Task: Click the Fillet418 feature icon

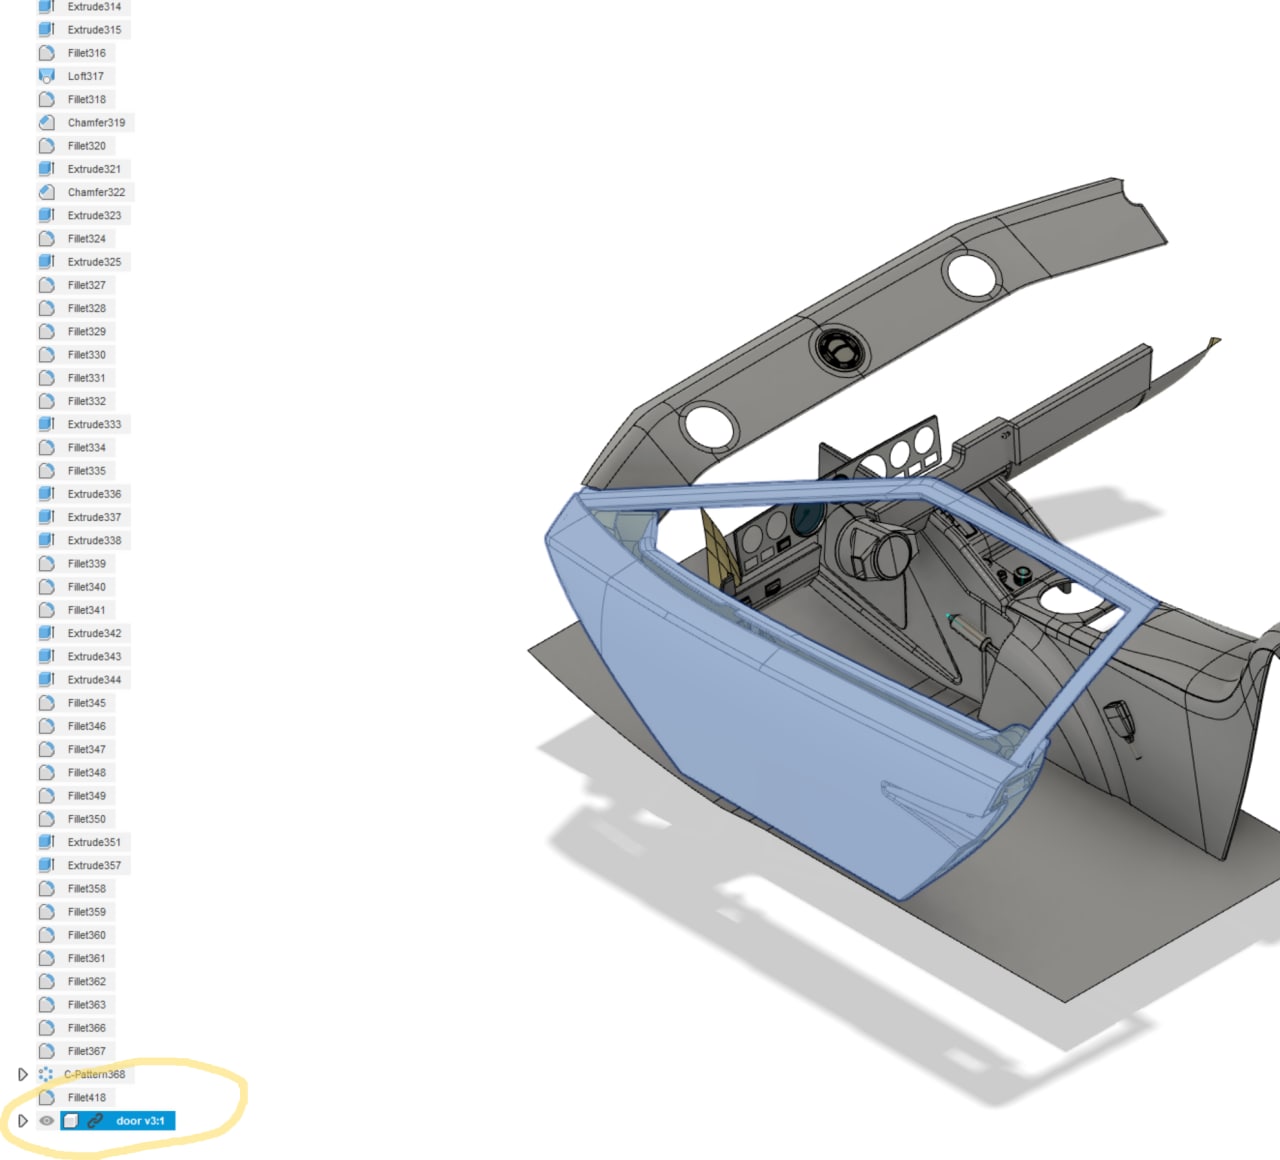Action: tap(46, 1097)
